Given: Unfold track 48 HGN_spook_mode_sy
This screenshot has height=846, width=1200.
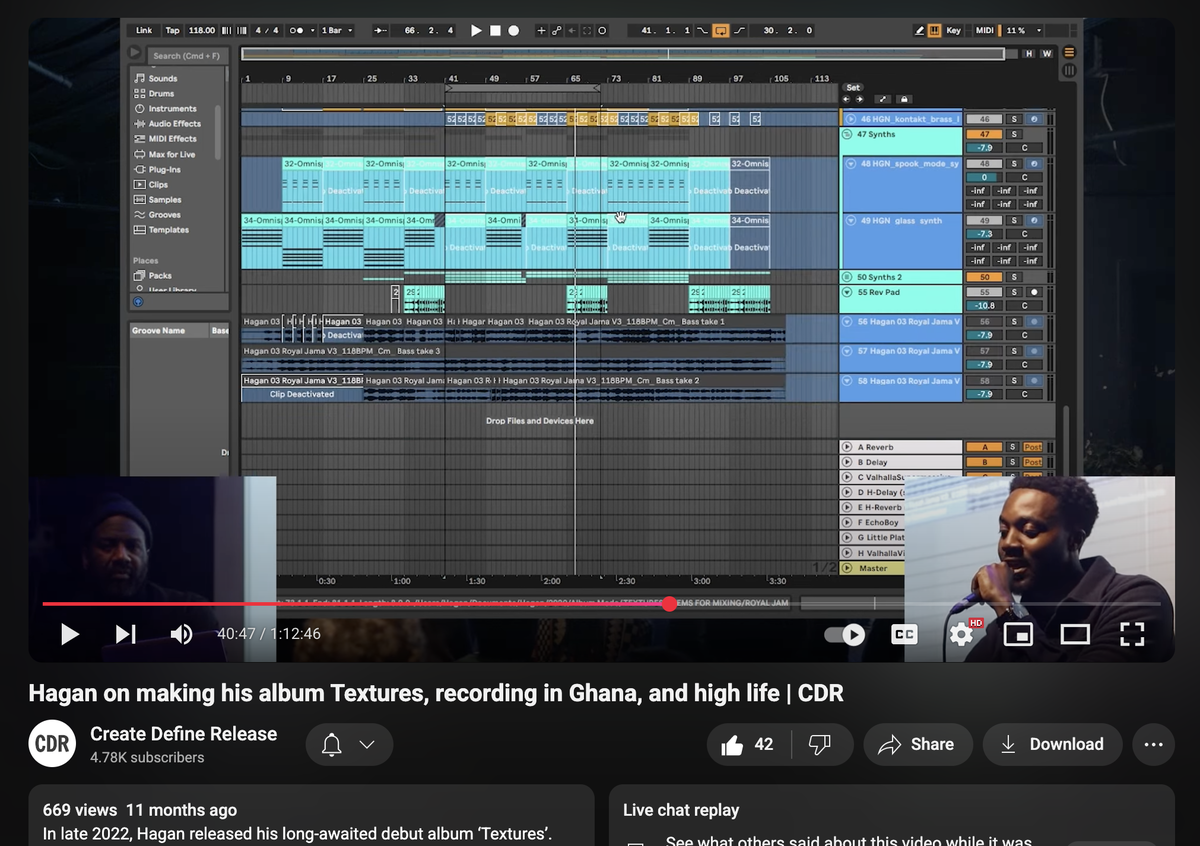Looking at the screenshot, I should pos(850,163).
